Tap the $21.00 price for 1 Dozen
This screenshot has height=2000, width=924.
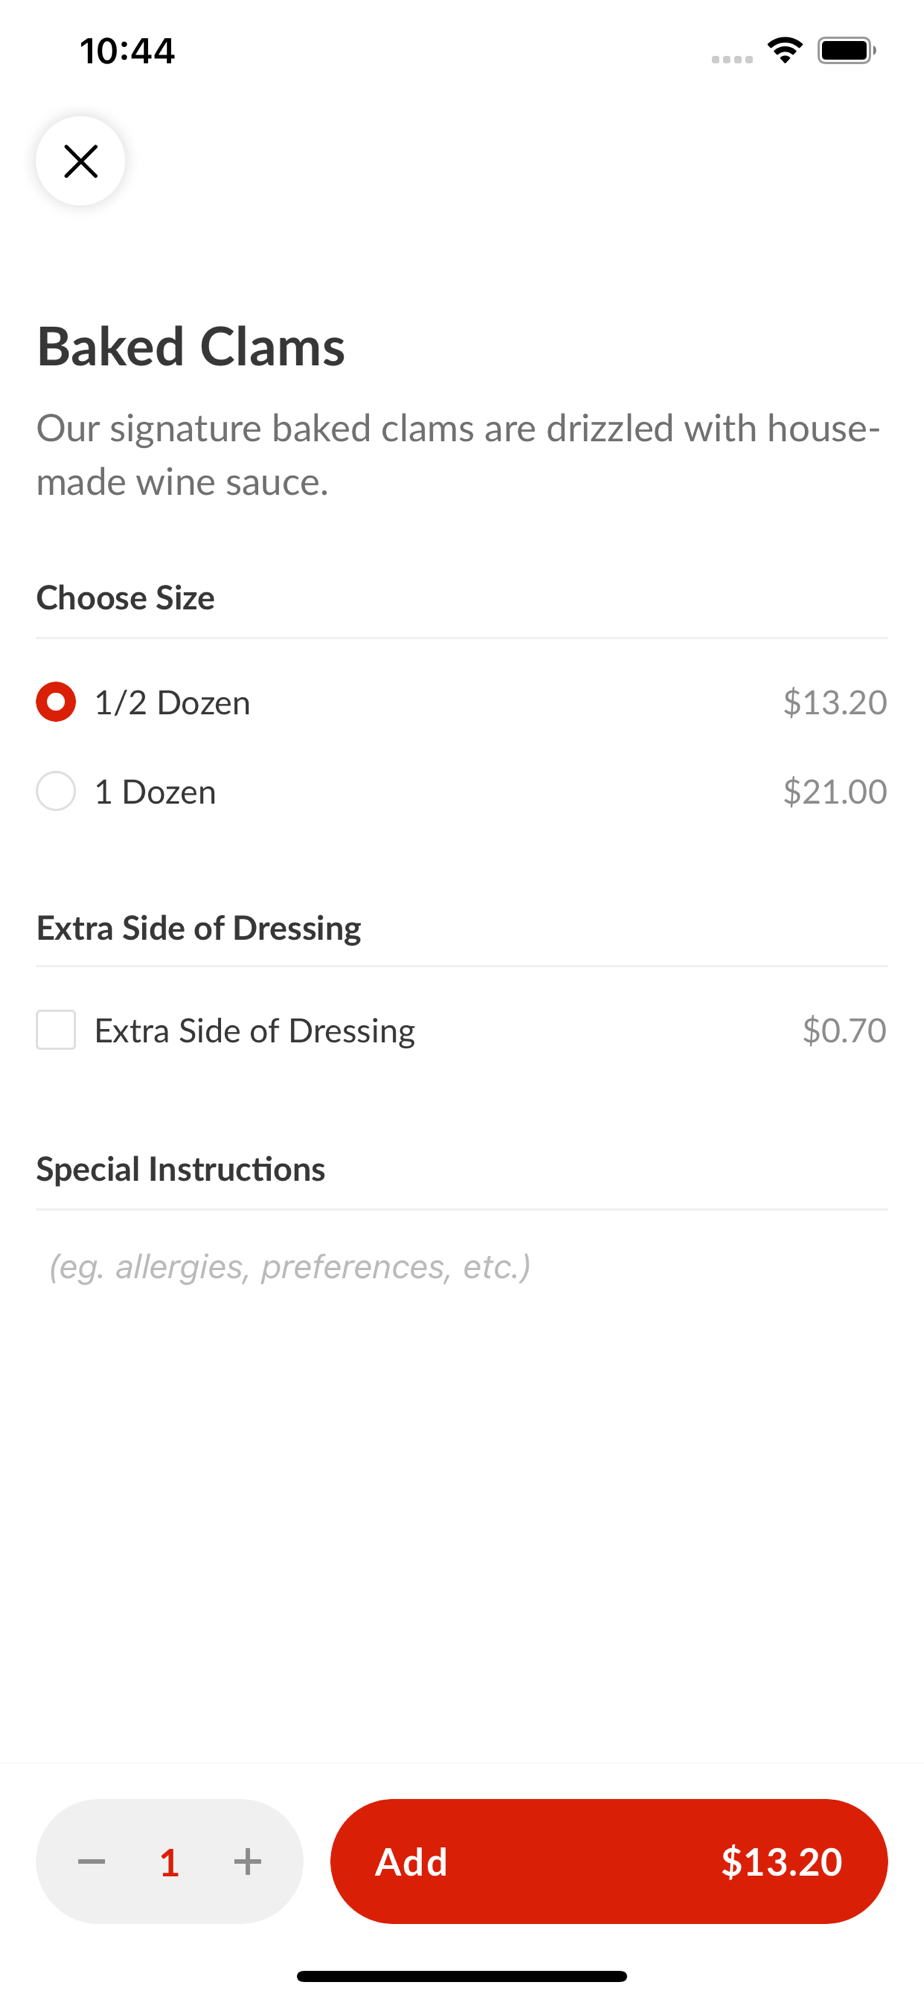click(834, 792)
